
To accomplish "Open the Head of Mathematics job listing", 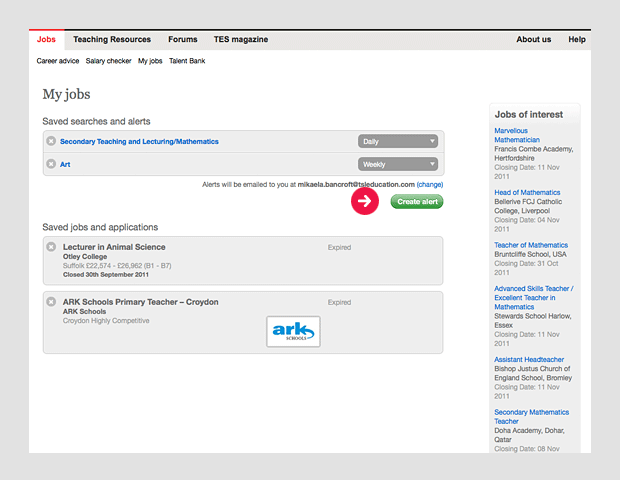I will 527,192.
